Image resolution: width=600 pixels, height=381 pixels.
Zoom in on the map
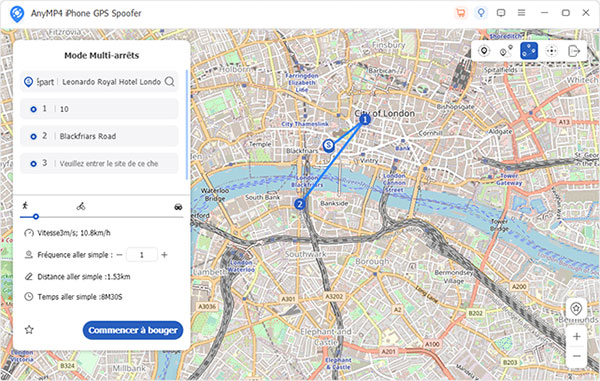577,337
